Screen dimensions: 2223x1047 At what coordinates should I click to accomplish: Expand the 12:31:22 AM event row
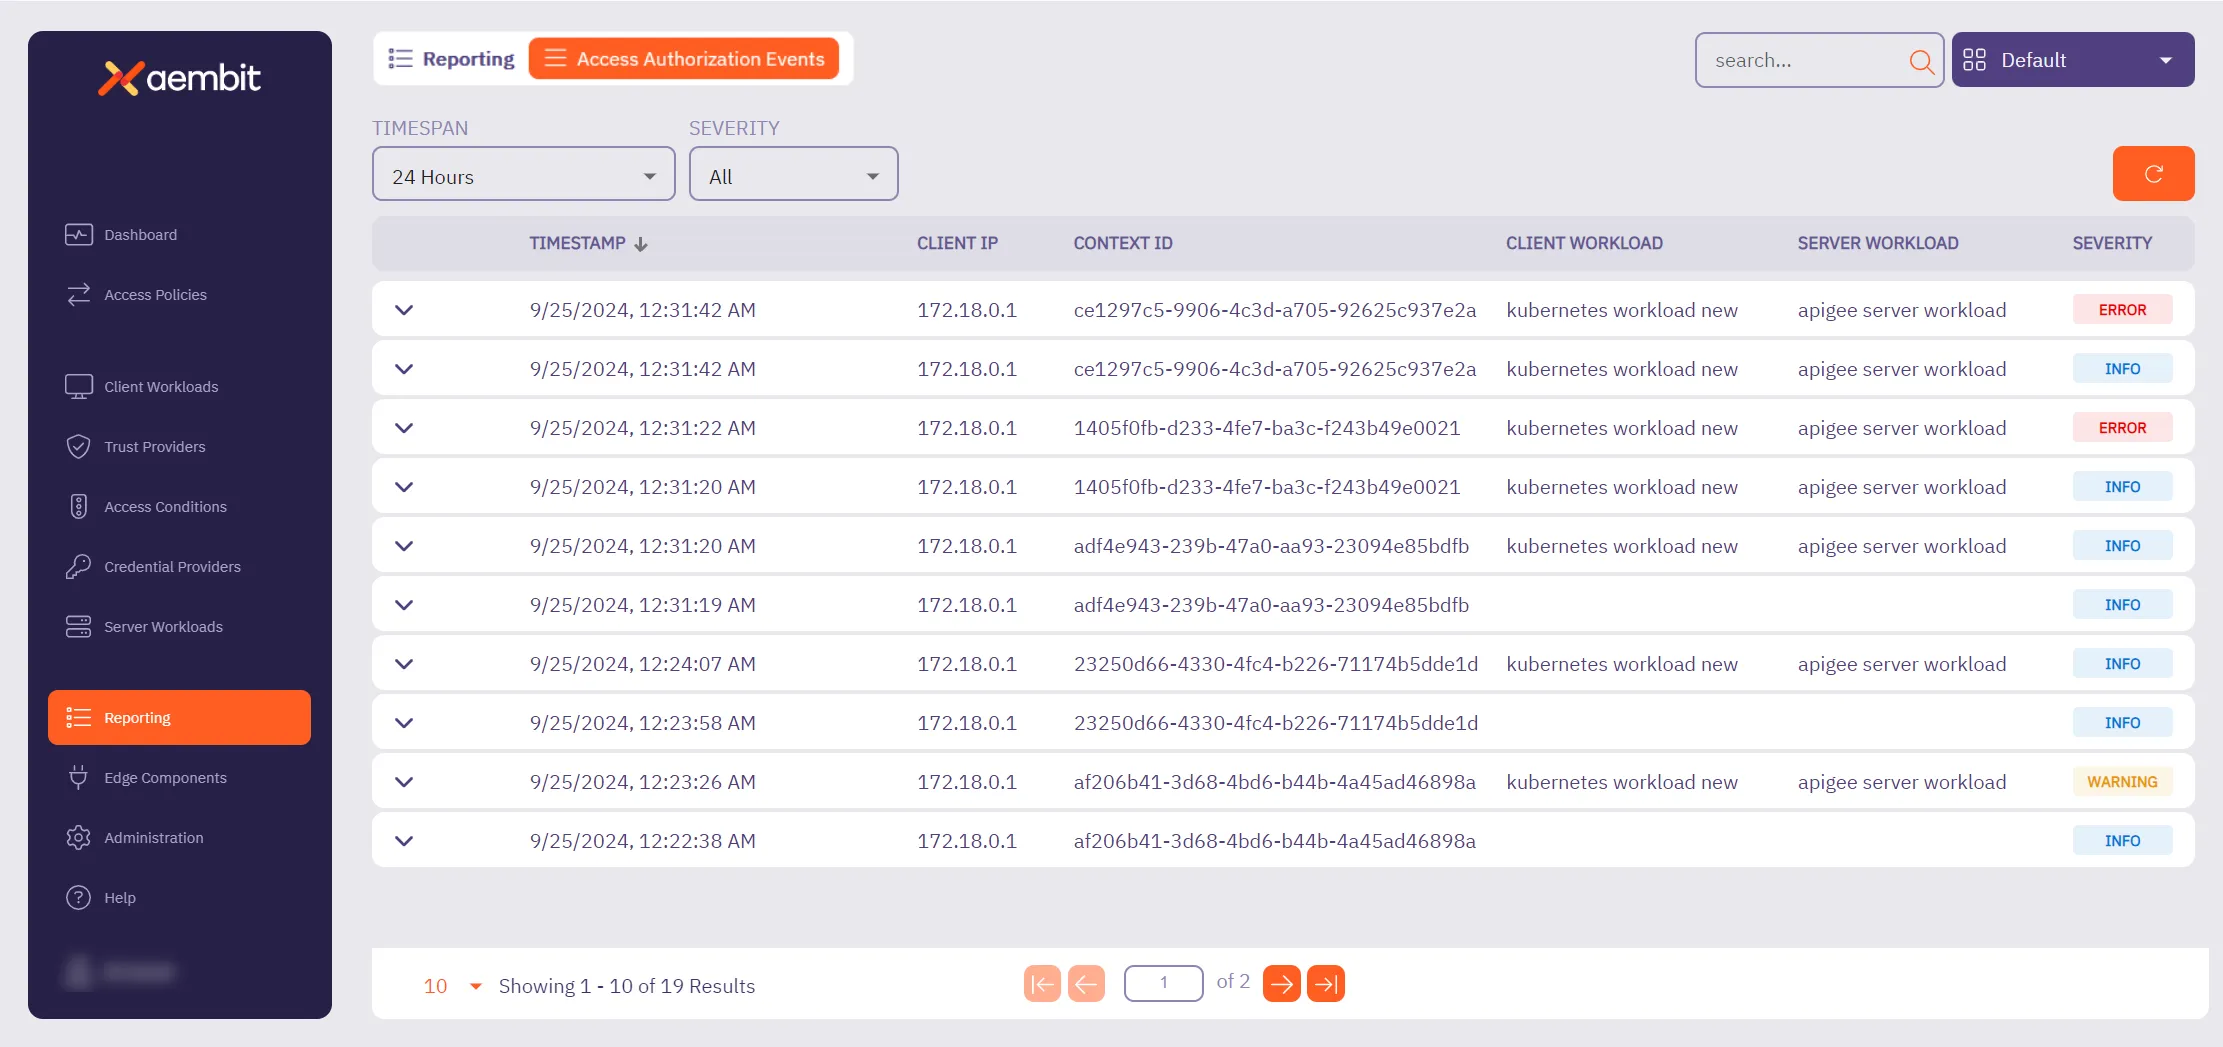point(404,428)
